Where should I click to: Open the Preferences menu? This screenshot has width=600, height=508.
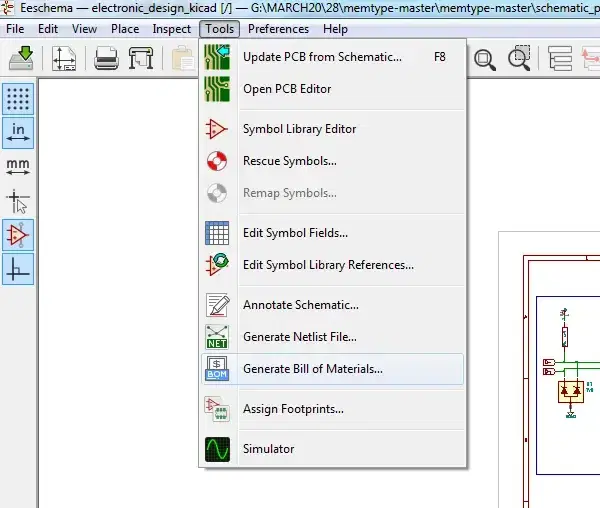tap(278, 29)
